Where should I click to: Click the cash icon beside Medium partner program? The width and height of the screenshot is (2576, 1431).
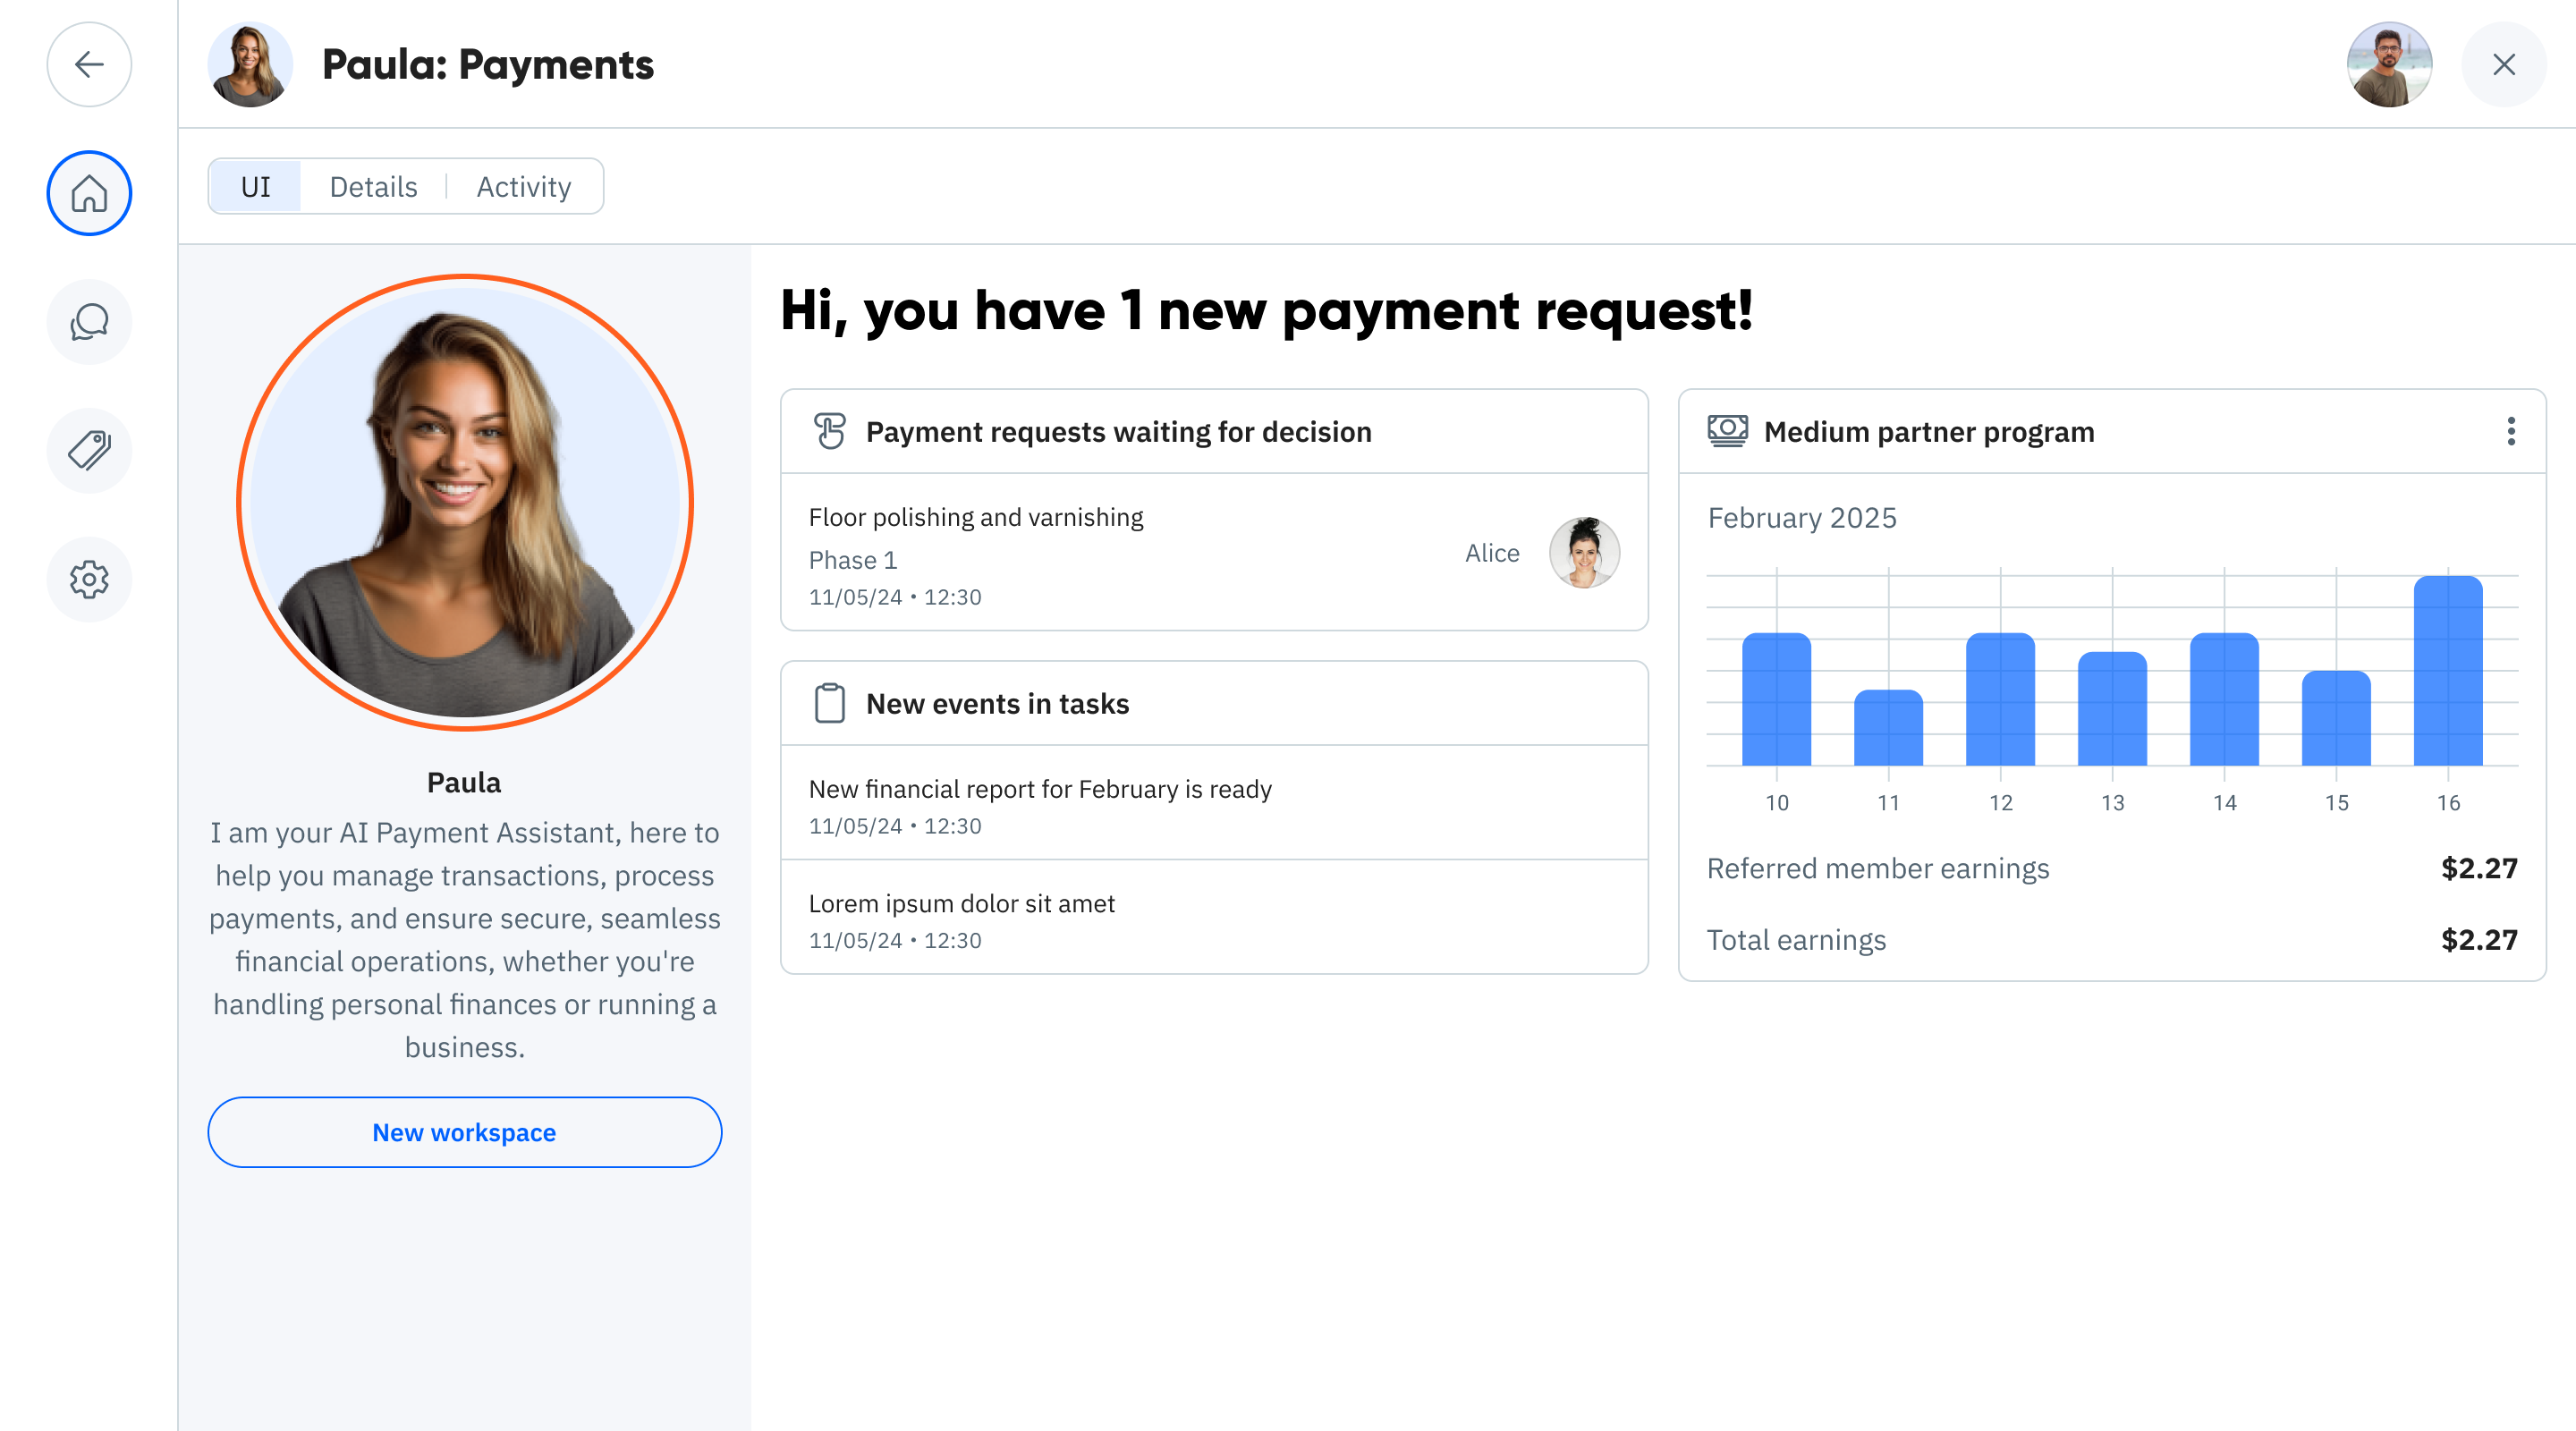(1727, 431)
